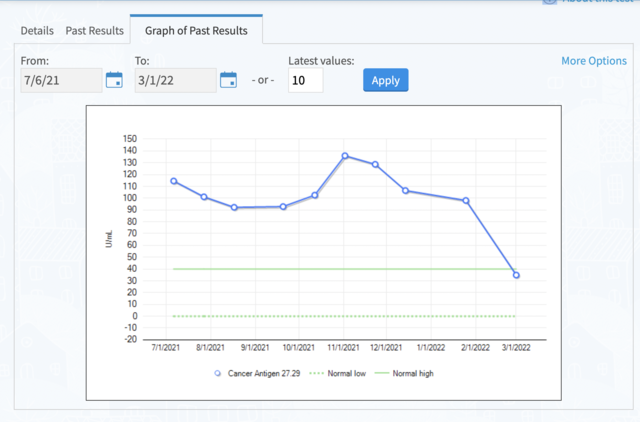The image size is (640, 422).
Task: Click the 1/1/2022 x-axis label
Action: [x=431, y=348]
